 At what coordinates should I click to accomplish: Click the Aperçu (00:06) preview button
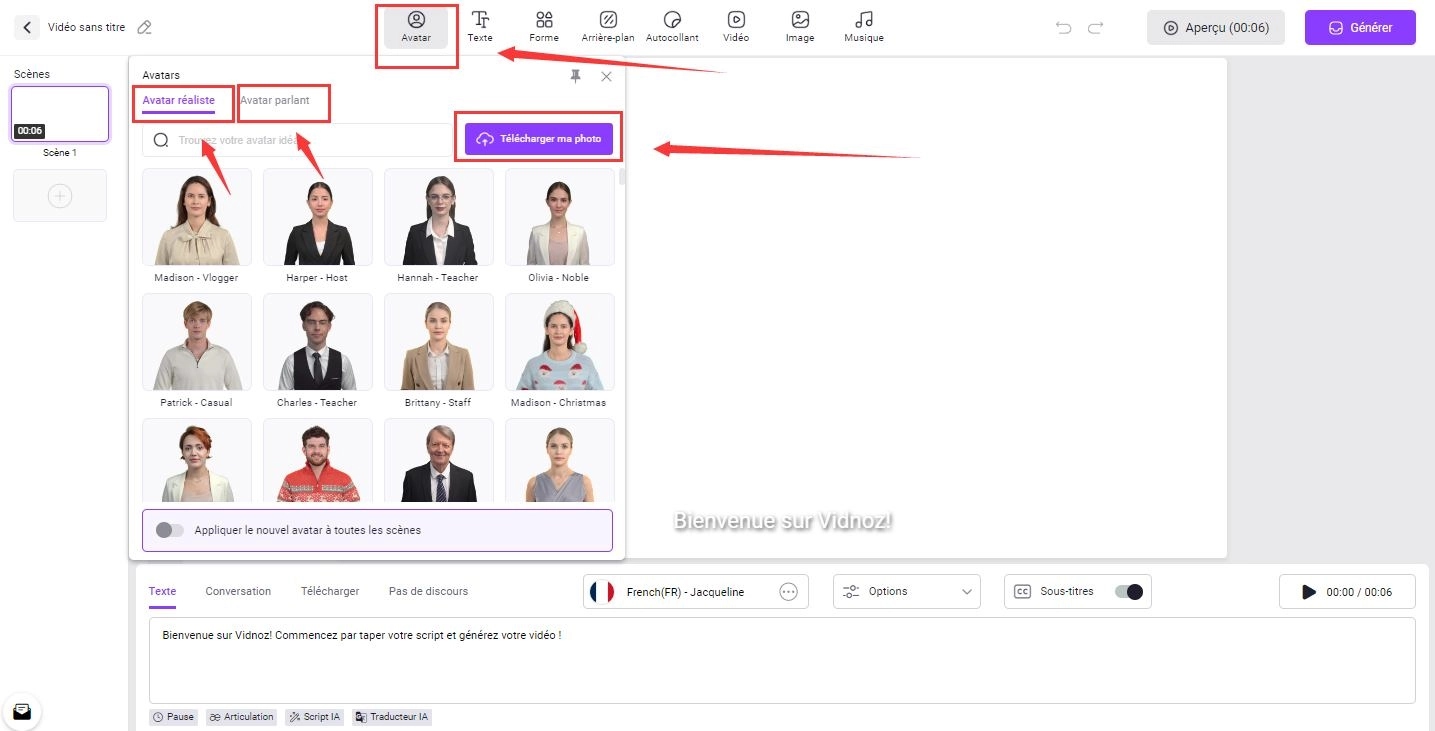[x=1215, y=28]
